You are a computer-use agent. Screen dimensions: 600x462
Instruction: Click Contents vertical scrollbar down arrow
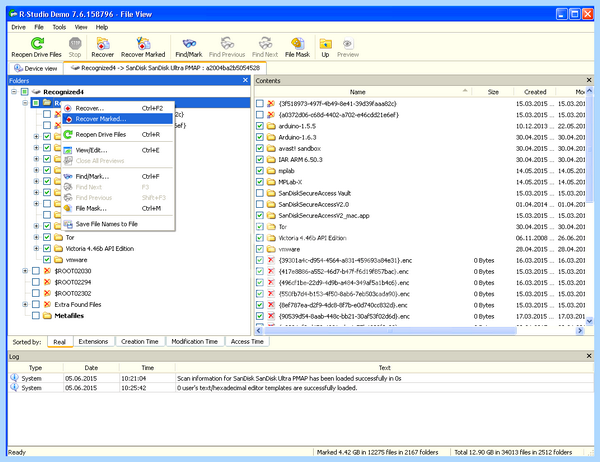(589, 322)
